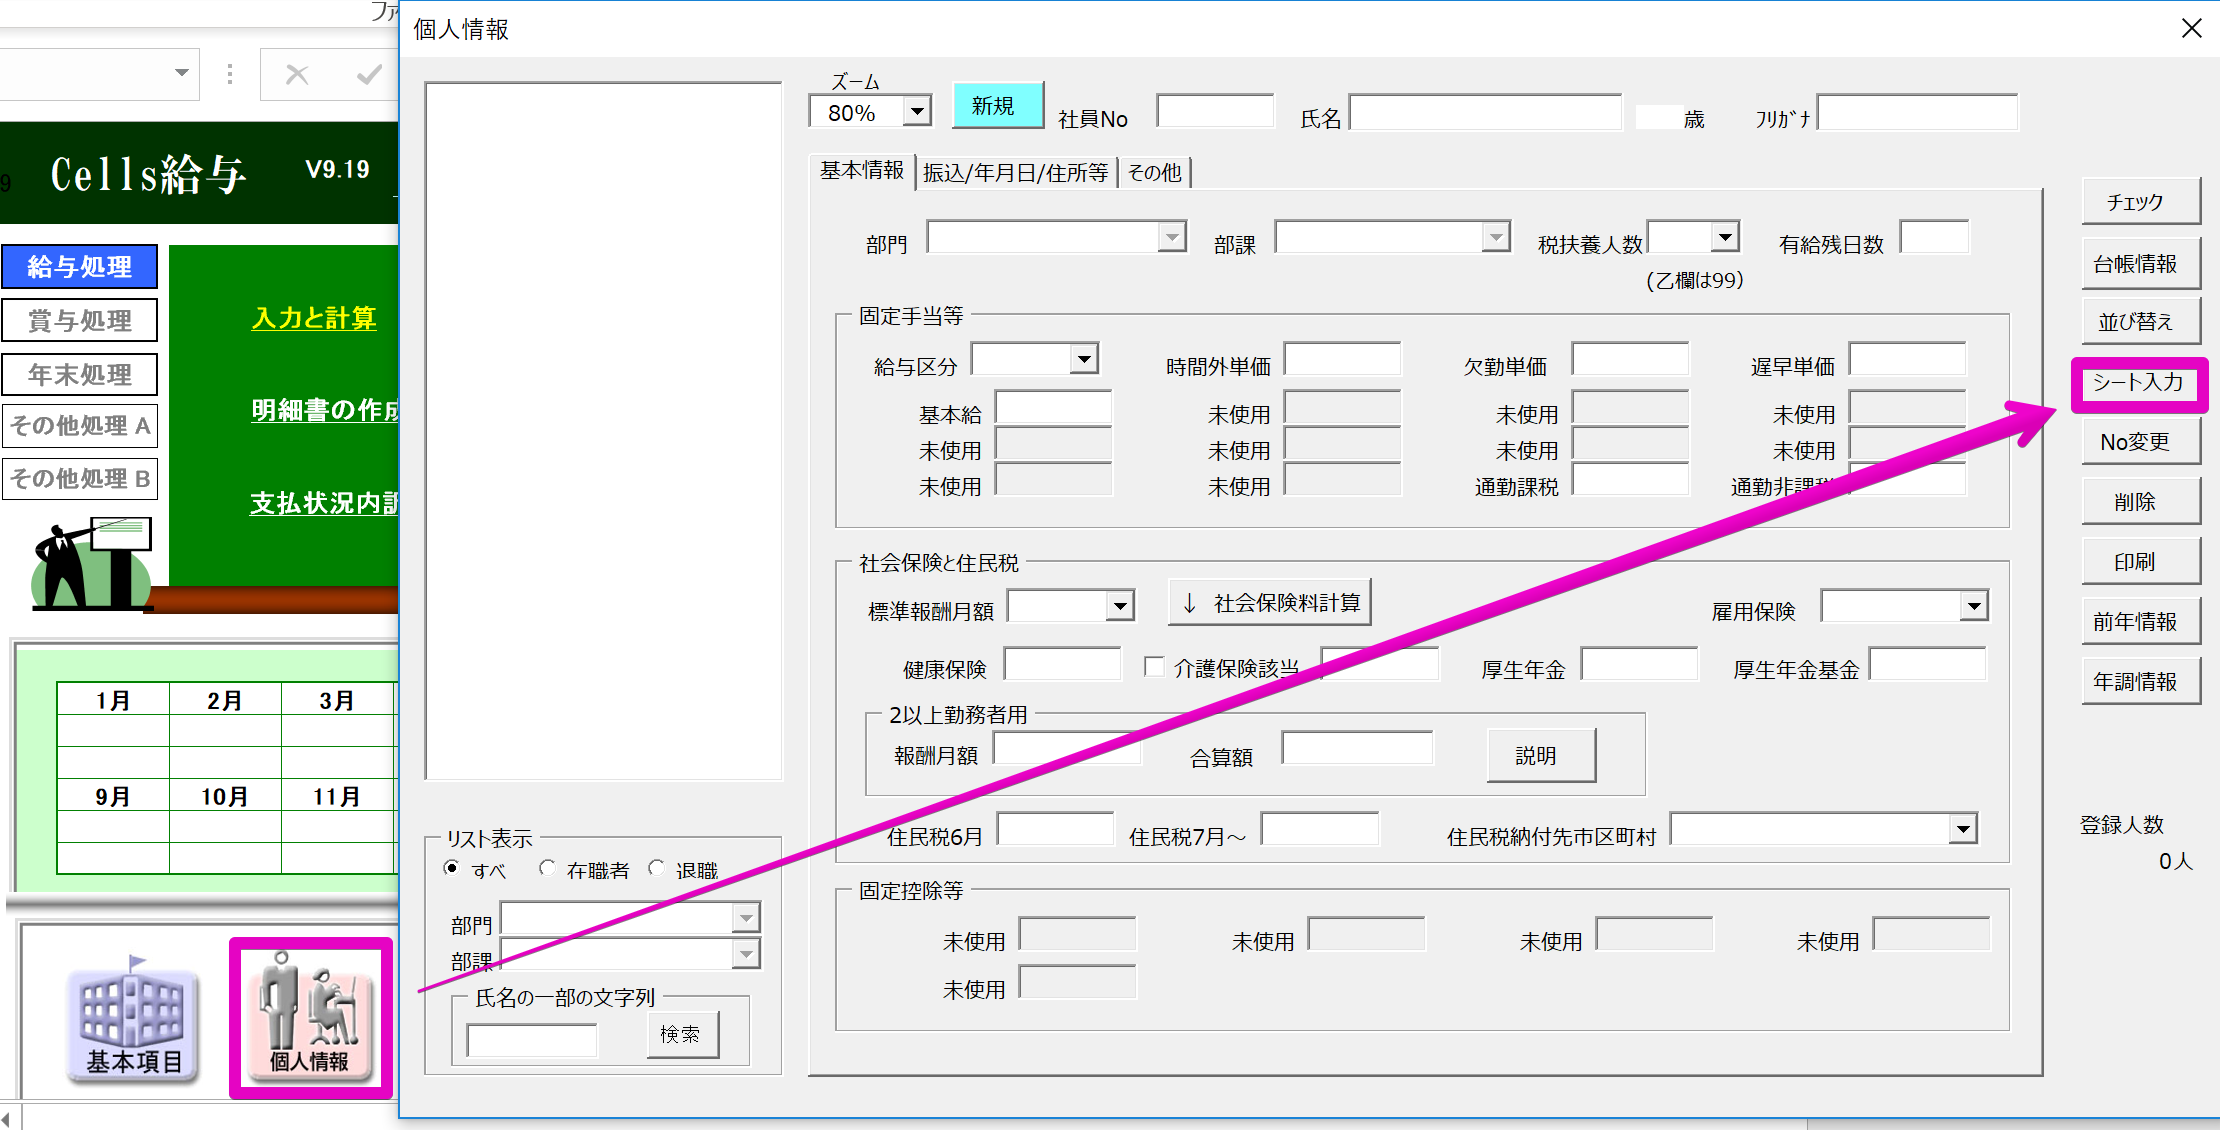The width and height of the screenshot is (2220, 1130).
Task: Click the formula bar confirm checkmark icon
Action: [369, 74]
